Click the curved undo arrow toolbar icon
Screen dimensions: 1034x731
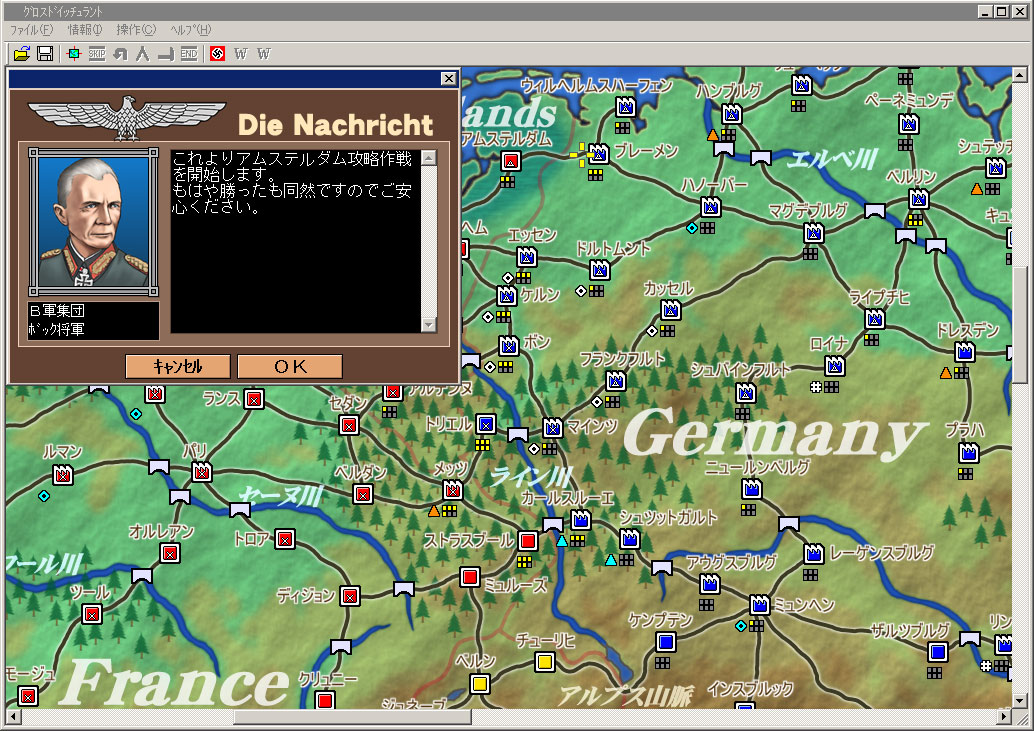[x=120, y=54]
